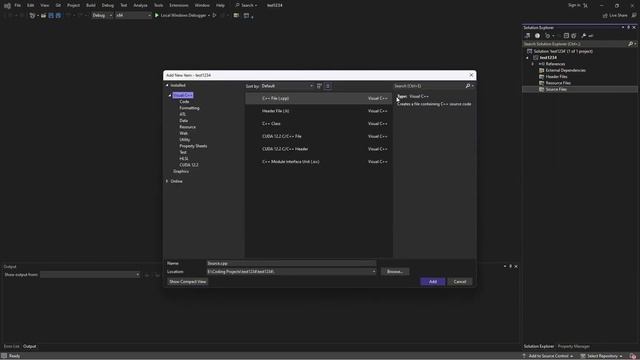Select the CUDA 12.2 category

coord(189,165)
